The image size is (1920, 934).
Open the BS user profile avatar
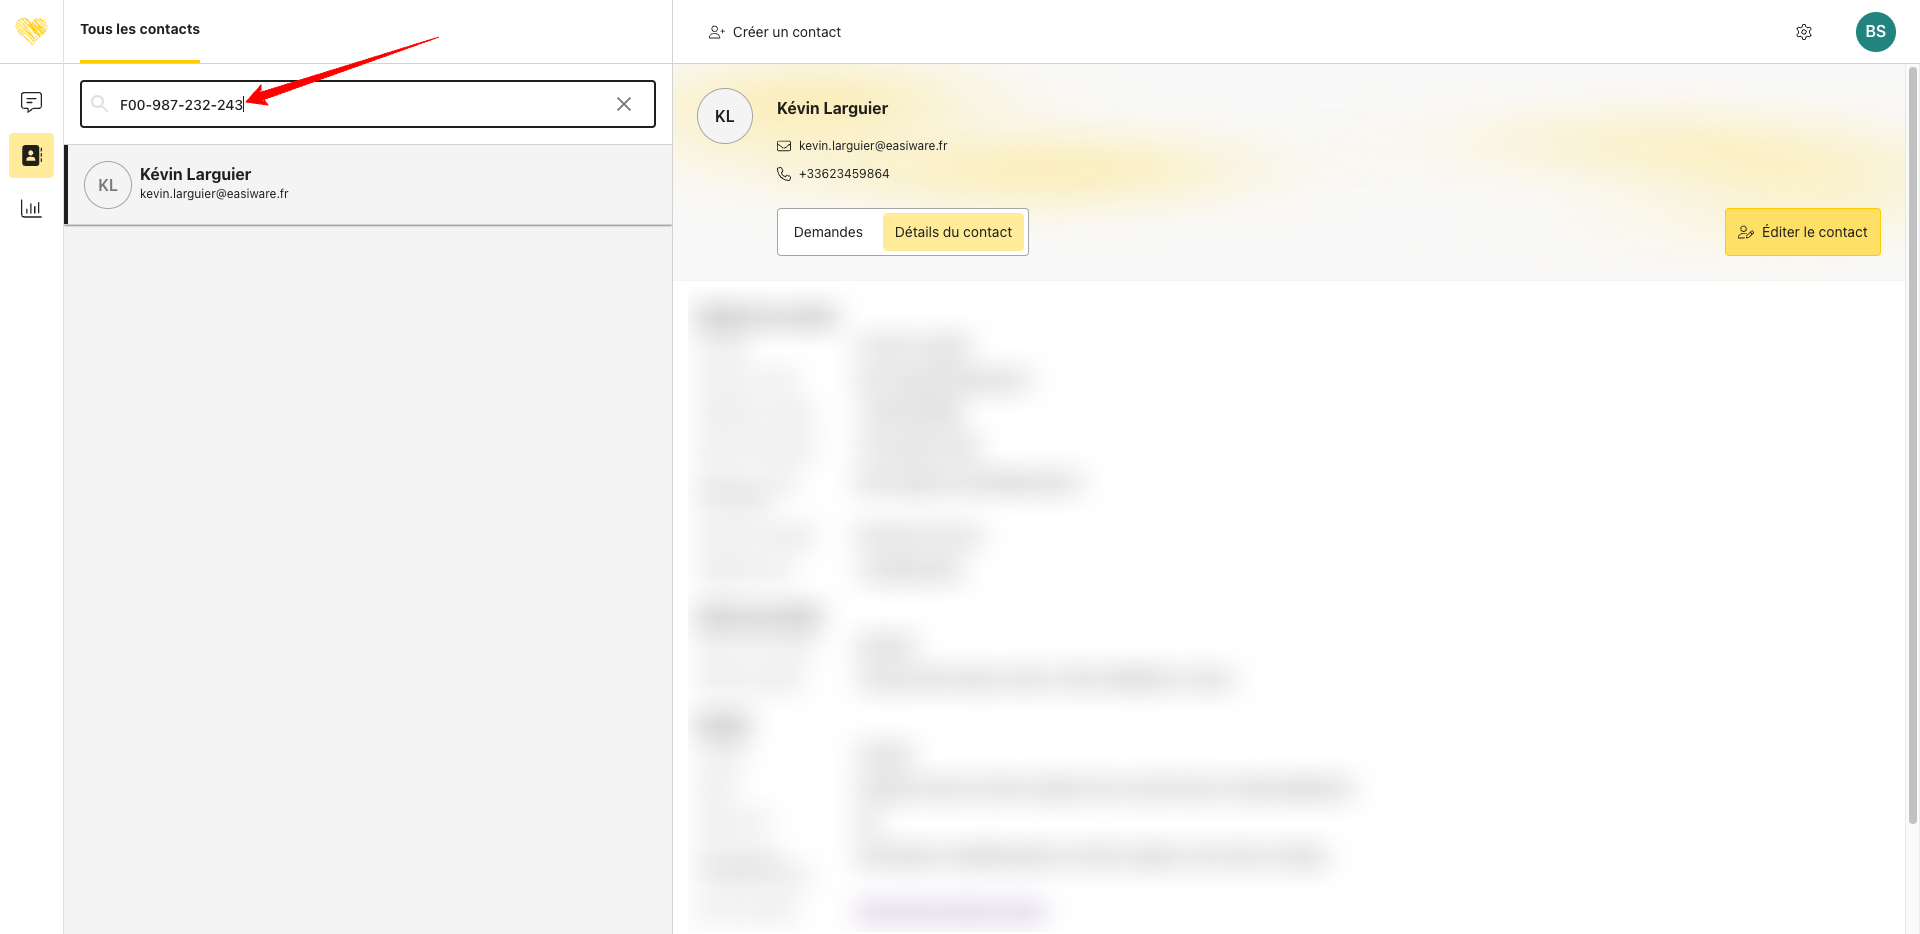tap(1875, 32)
